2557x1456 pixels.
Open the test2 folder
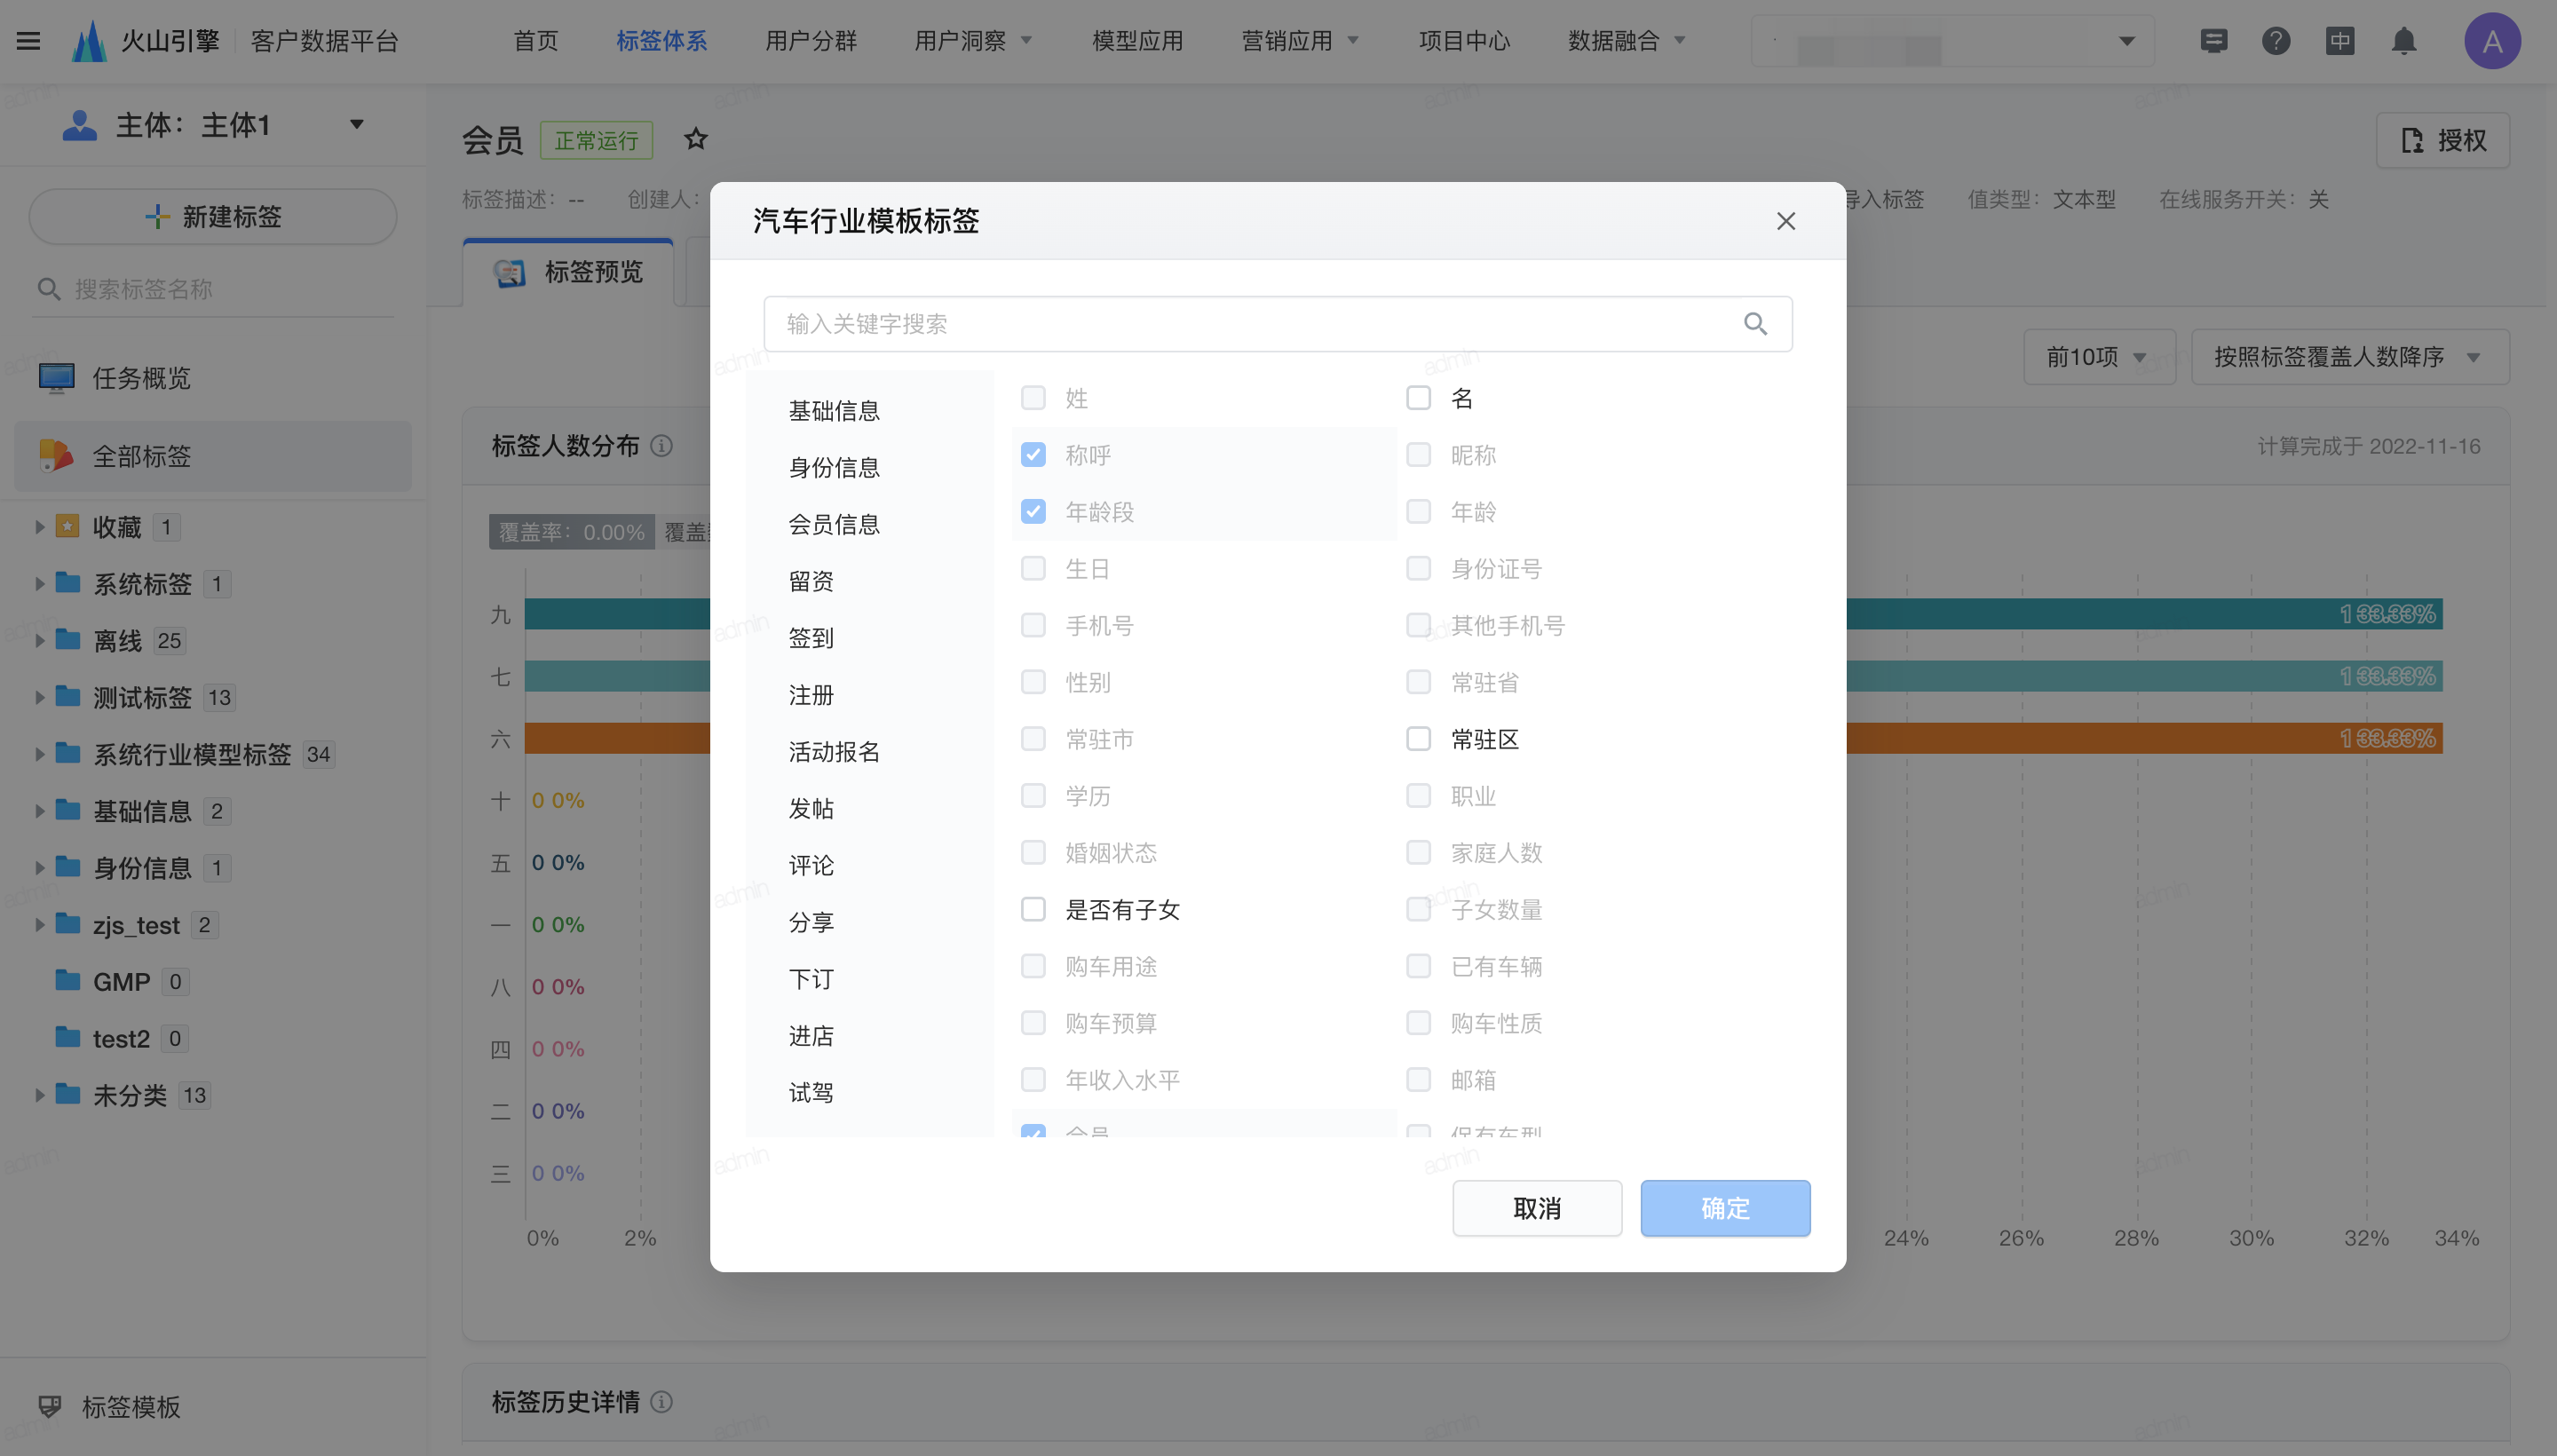pos(121,1039)
